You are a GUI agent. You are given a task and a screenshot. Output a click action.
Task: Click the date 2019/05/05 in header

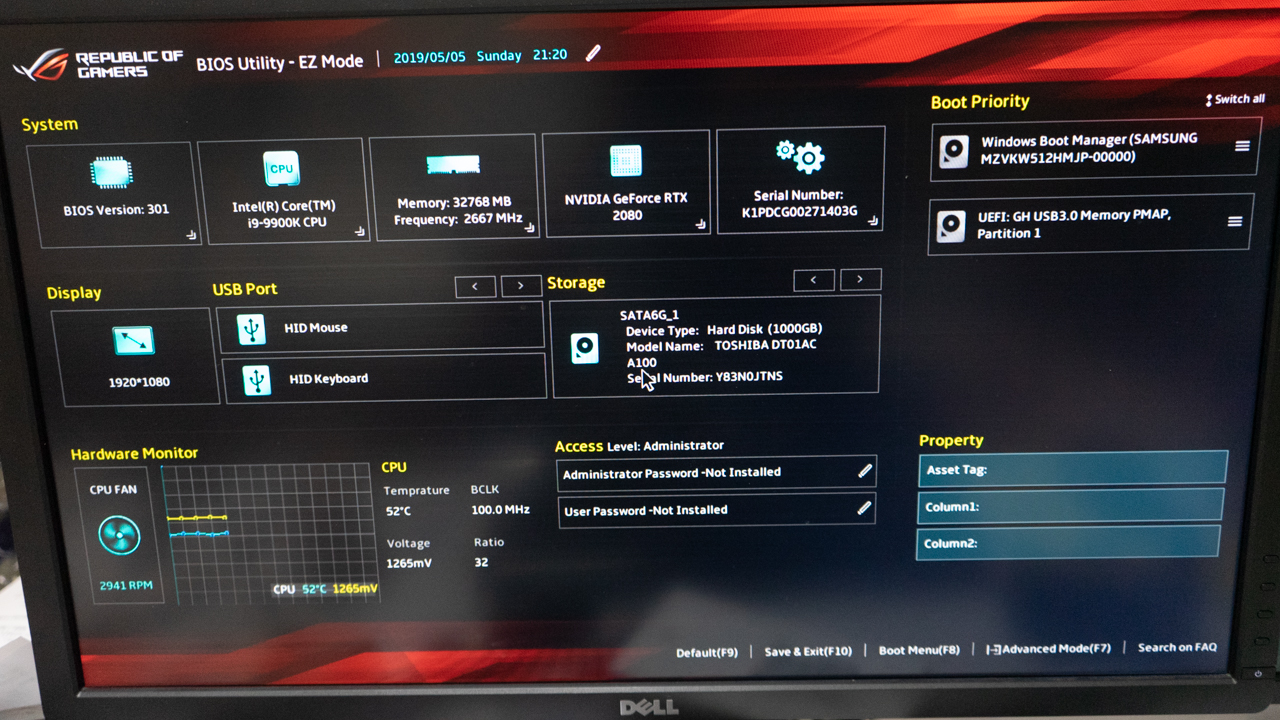[430, 57]
